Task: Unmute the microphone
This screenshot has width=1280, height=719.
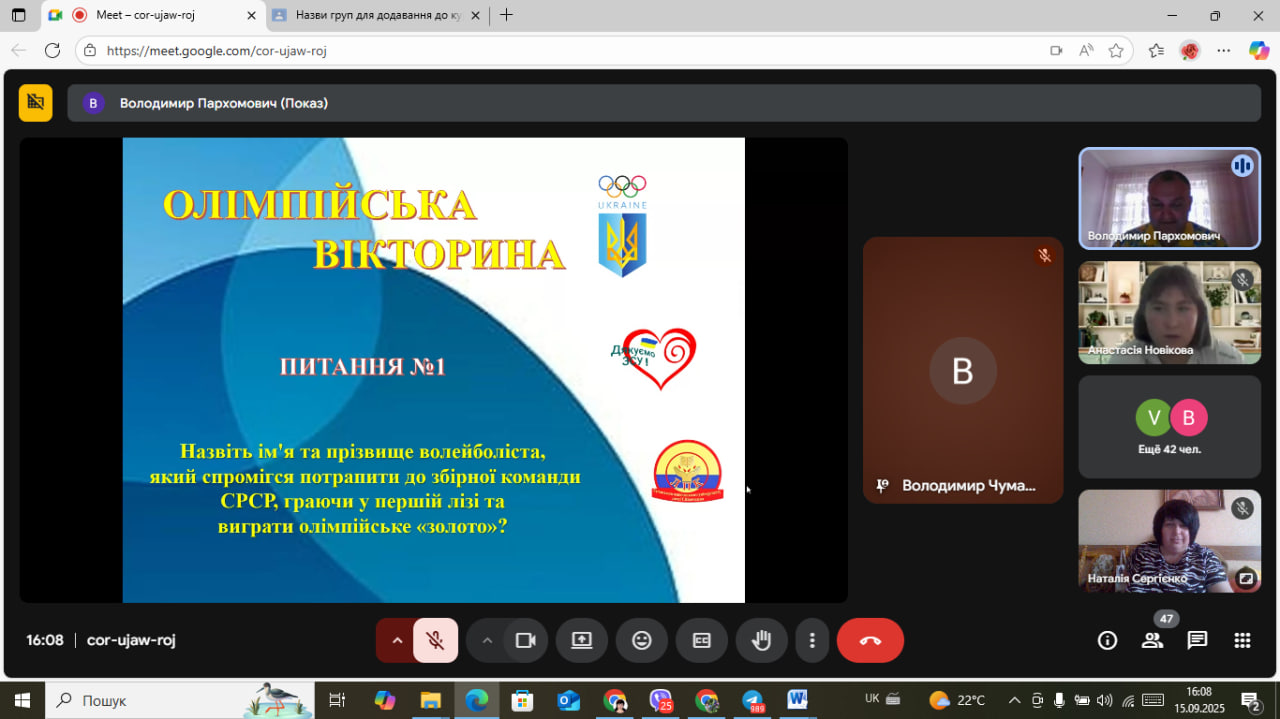Action: [x=436, y=641]
